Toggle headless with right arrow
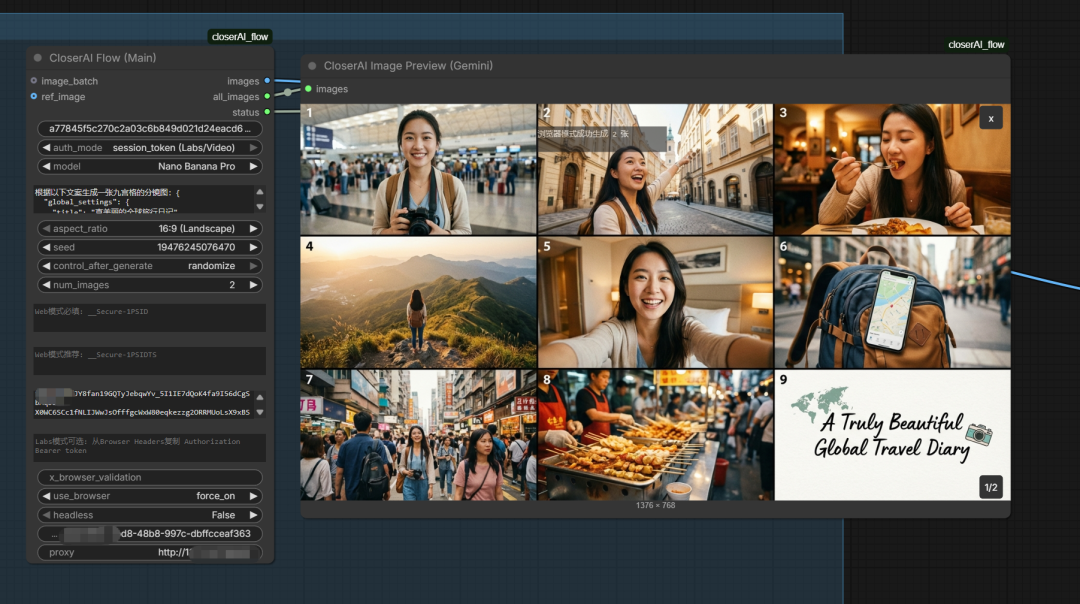This screenshot has height=604, width=1080. pos(253,514)
